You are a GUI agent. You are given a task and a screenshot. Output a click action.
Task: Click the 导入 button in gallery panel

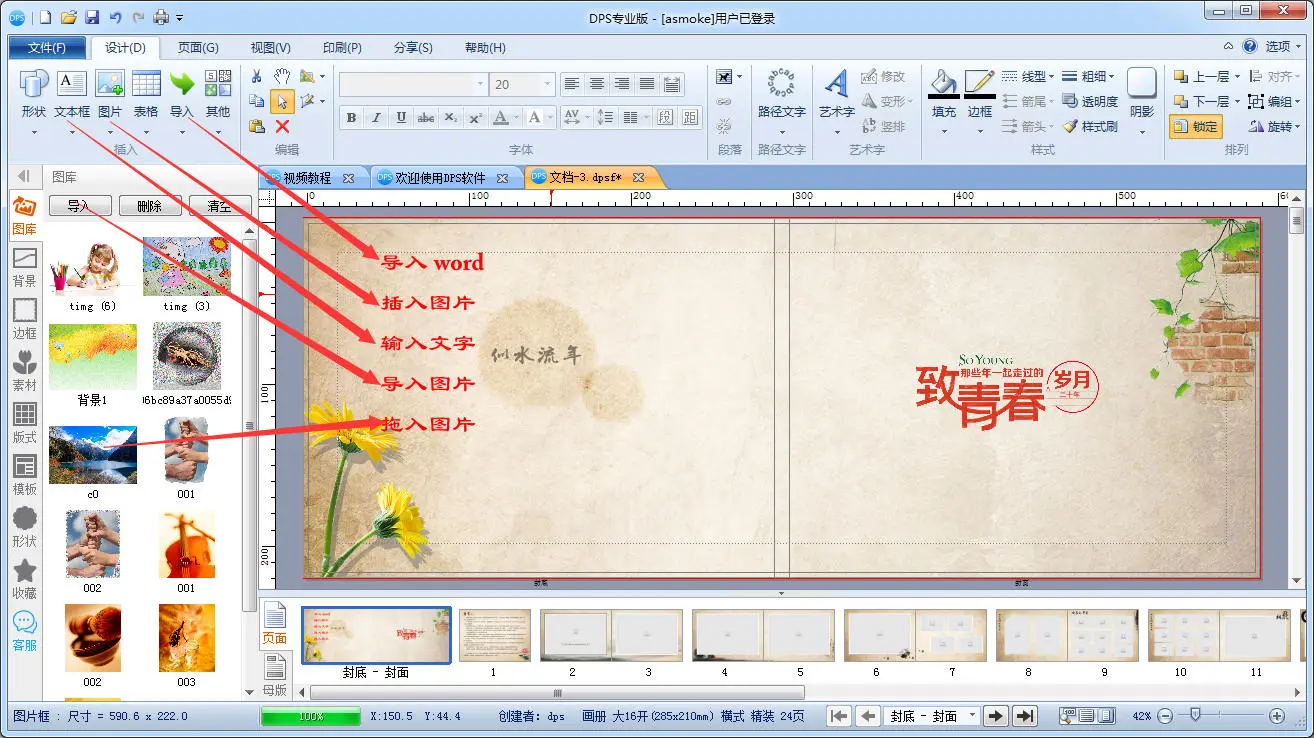pyautogui.click(x=79, y=206)
